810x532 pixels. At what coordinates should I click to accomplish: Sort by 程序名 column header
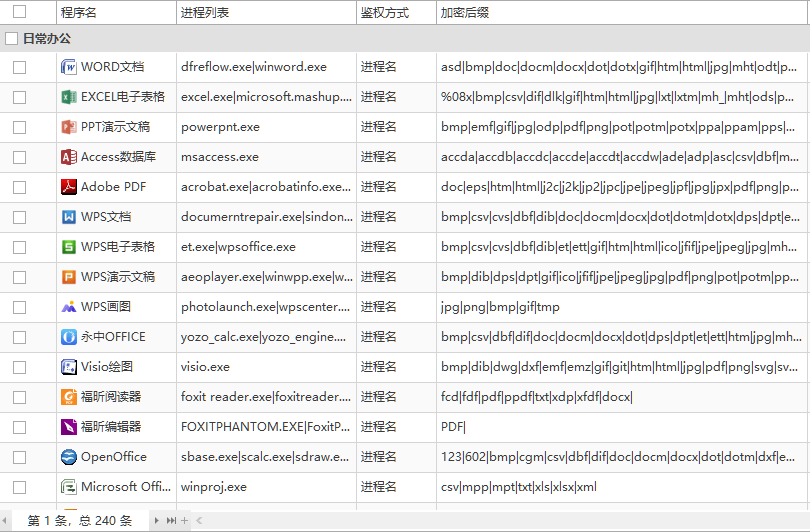pyautogui.click(x=116, y=12)
